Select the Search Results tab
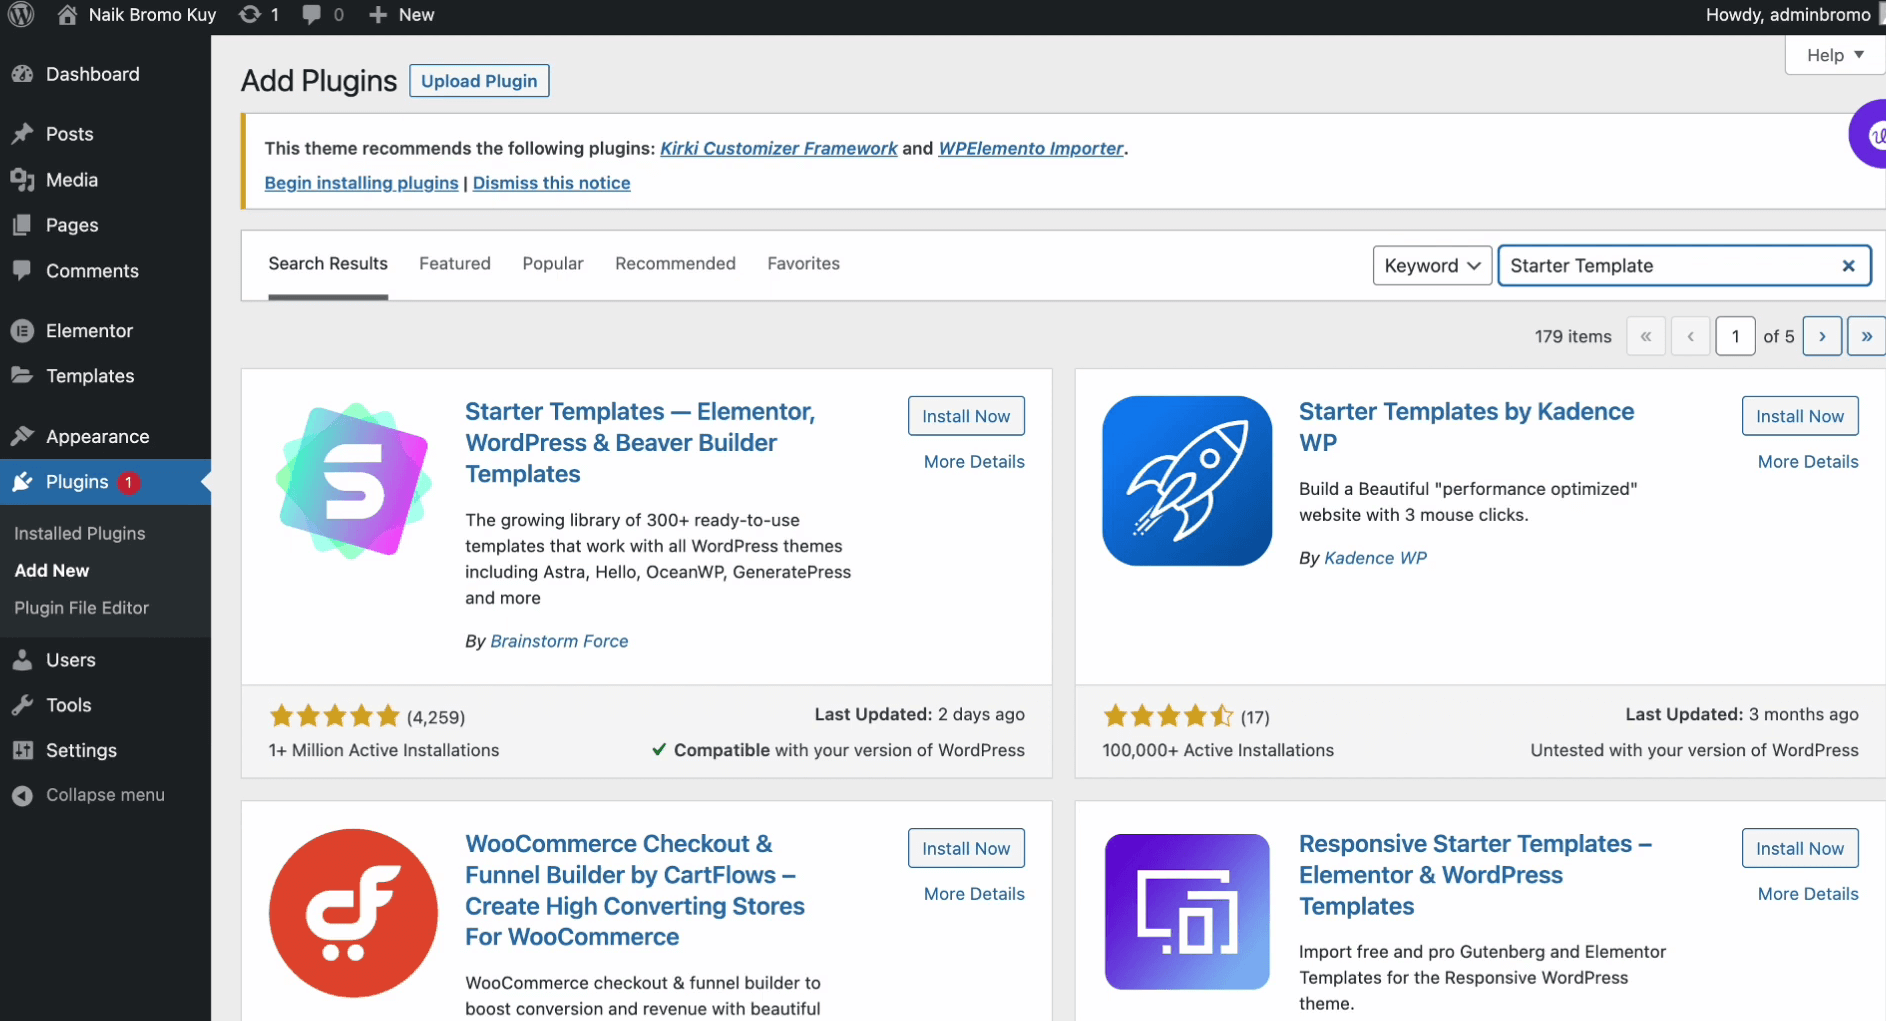This screenshot has height=1021, width=1886. [x=328, y=263]
